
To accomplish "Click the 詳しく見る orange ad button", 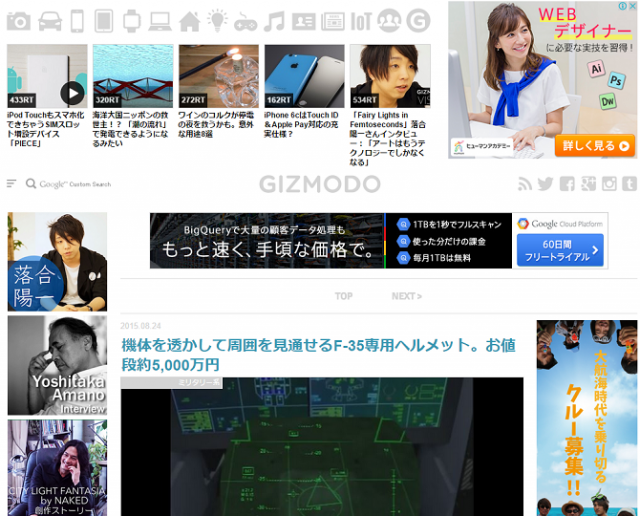I will click(x=595, y=146).
